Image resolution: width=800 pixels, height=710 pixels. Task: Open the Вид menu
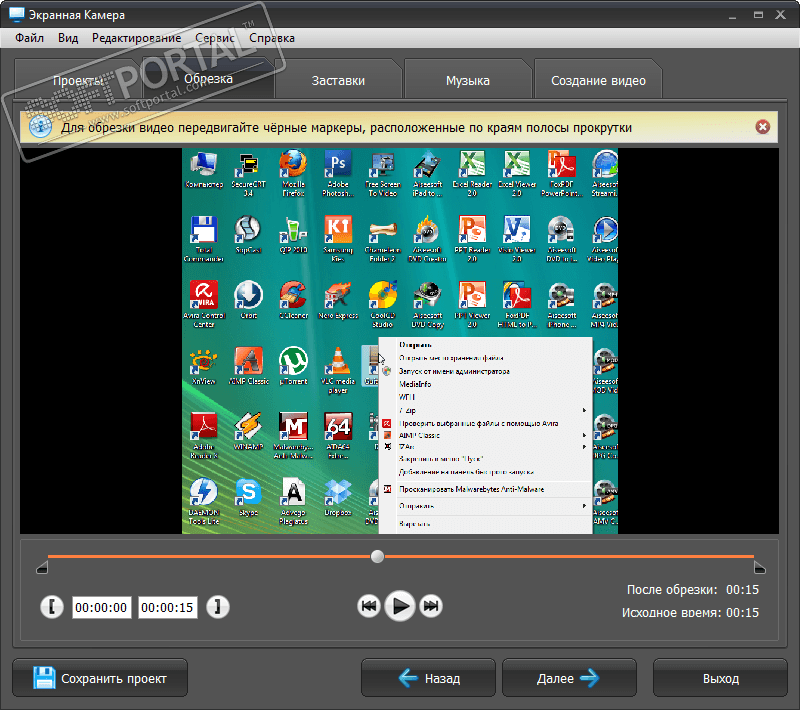(68, 38)
